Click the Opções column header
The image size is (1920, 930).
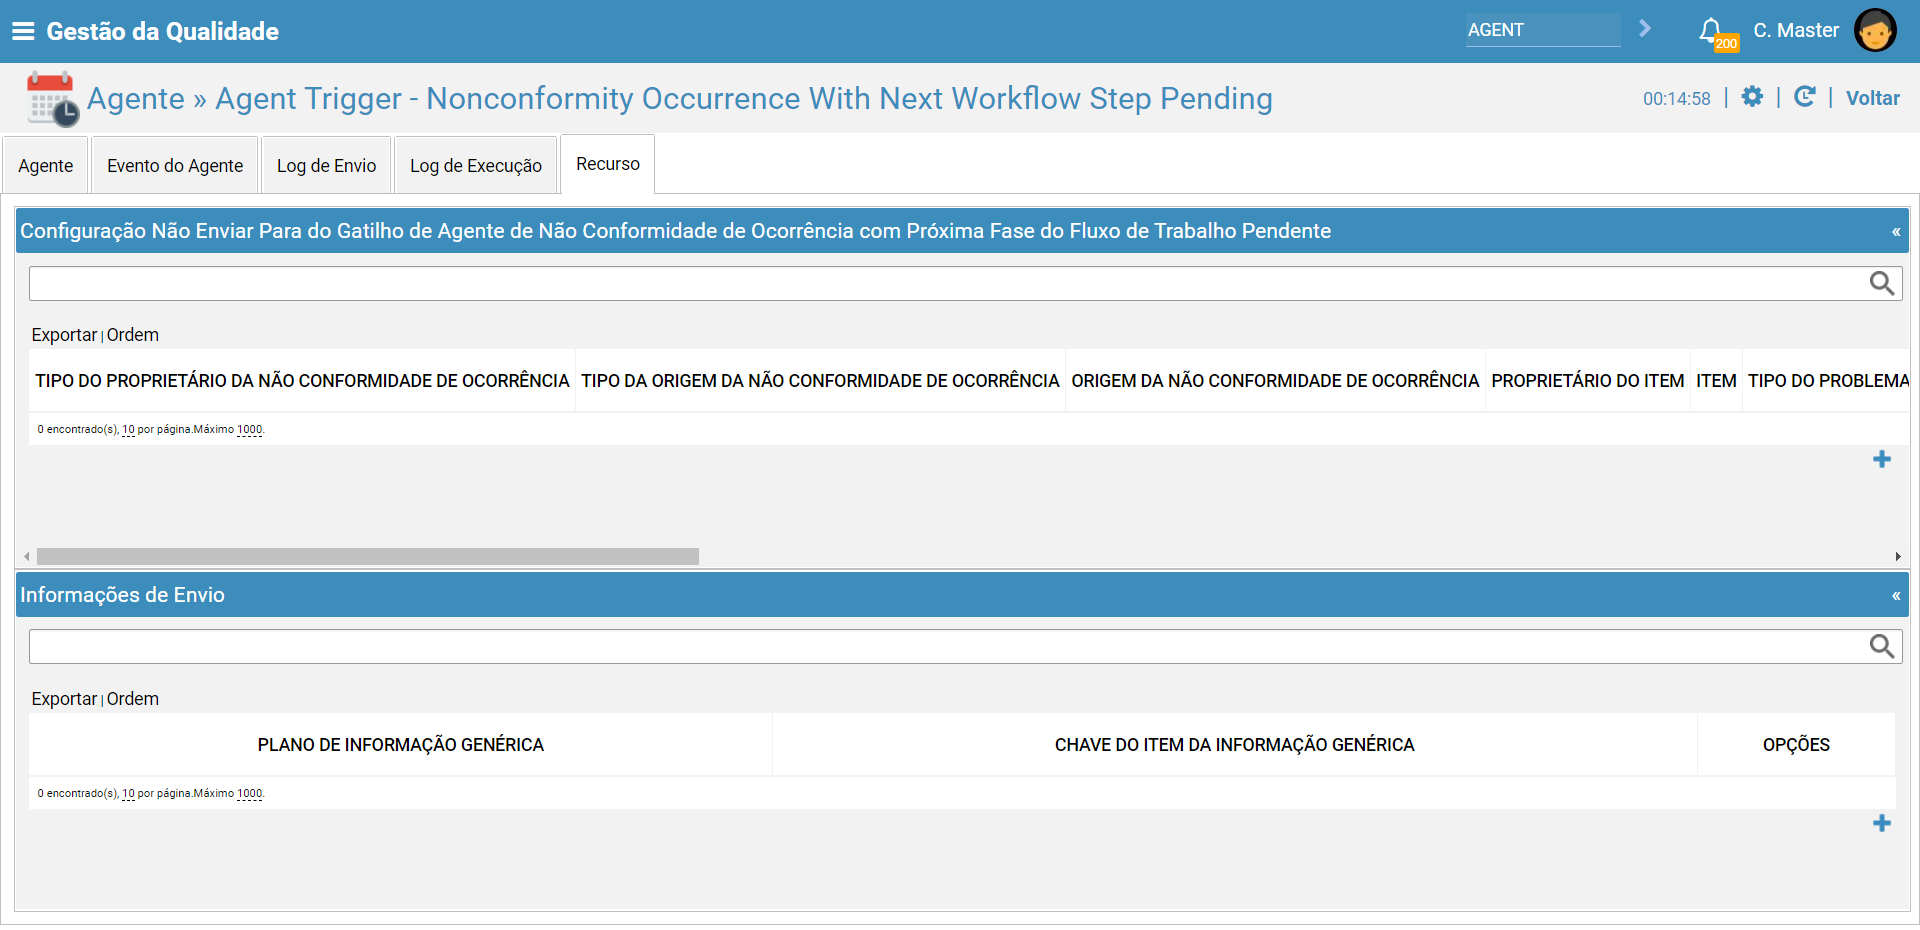click(x=1796, y=745)
